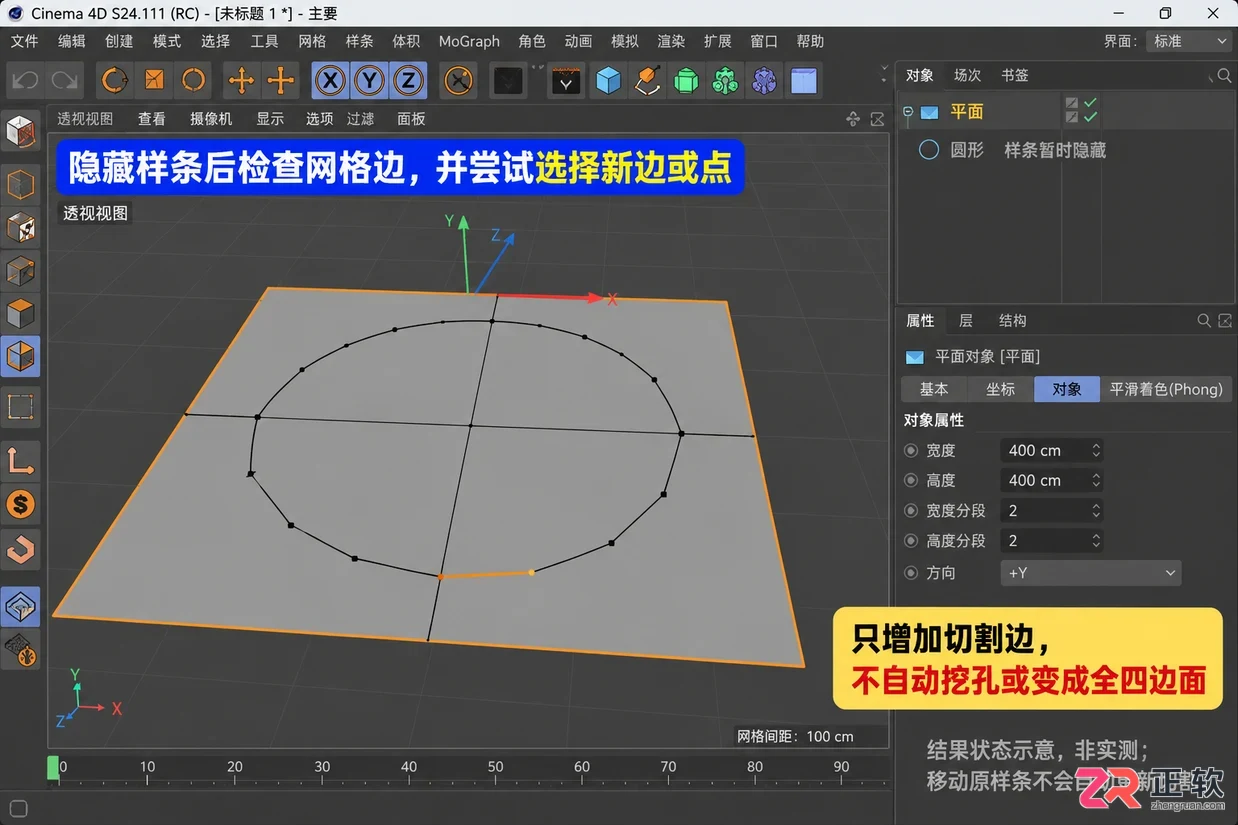The image size is (1238, 825).
Task: Open the viewport 查看 menu
Action: [152, 118]
